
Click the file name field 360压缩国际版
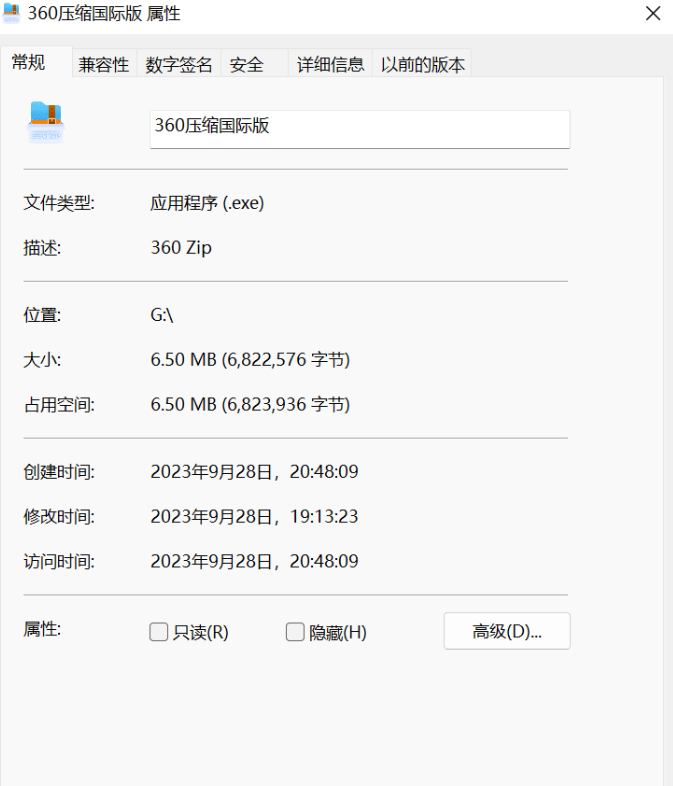pyautogui.click(x=359, y=128)
